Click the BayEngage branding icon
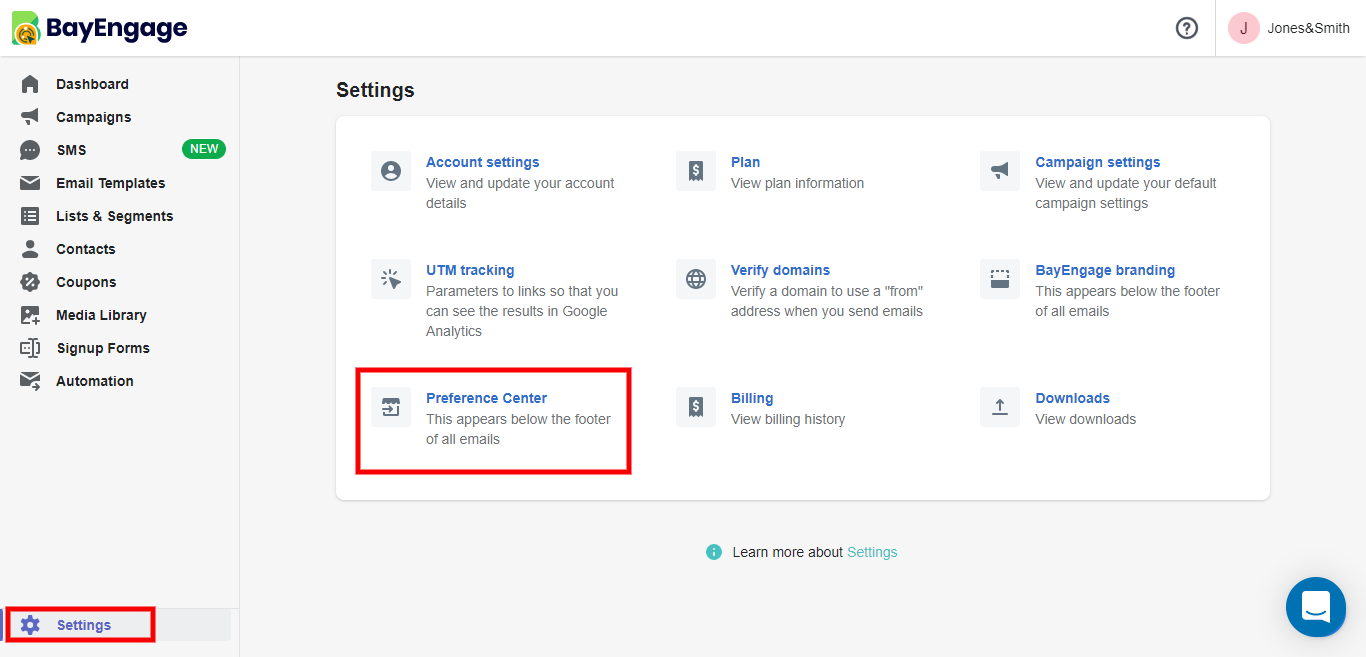 (1000, 279)
